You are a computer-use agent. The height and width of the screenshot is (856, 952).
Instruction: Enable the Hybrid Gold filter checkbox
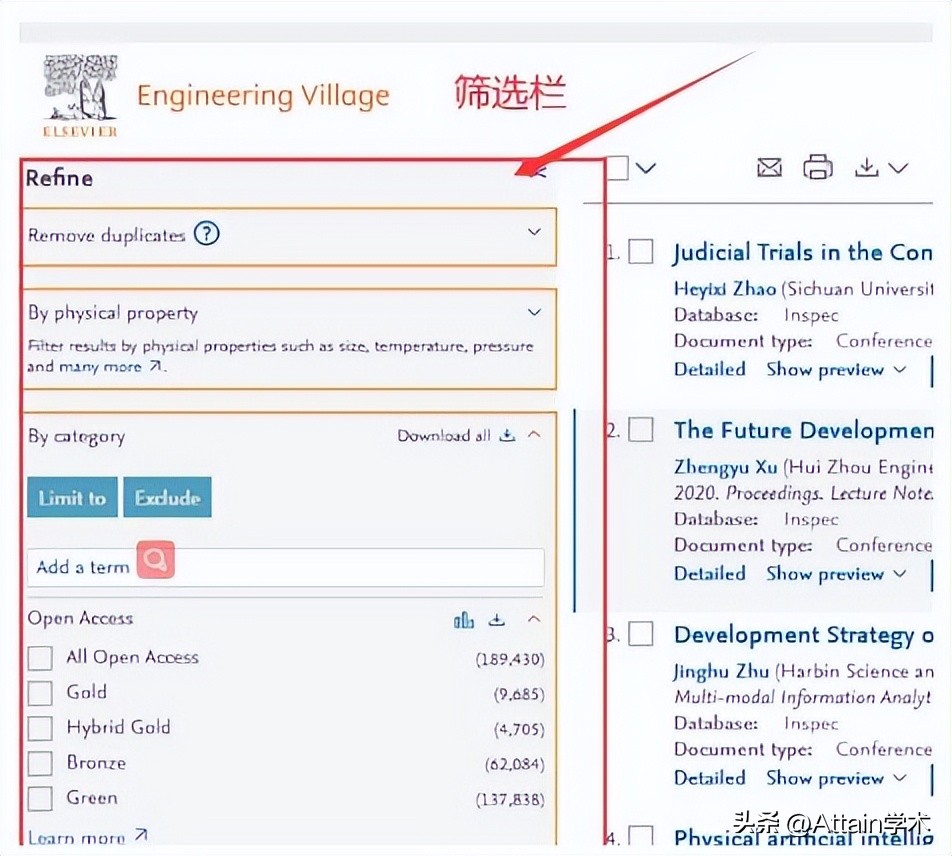[x=40, y=728]
